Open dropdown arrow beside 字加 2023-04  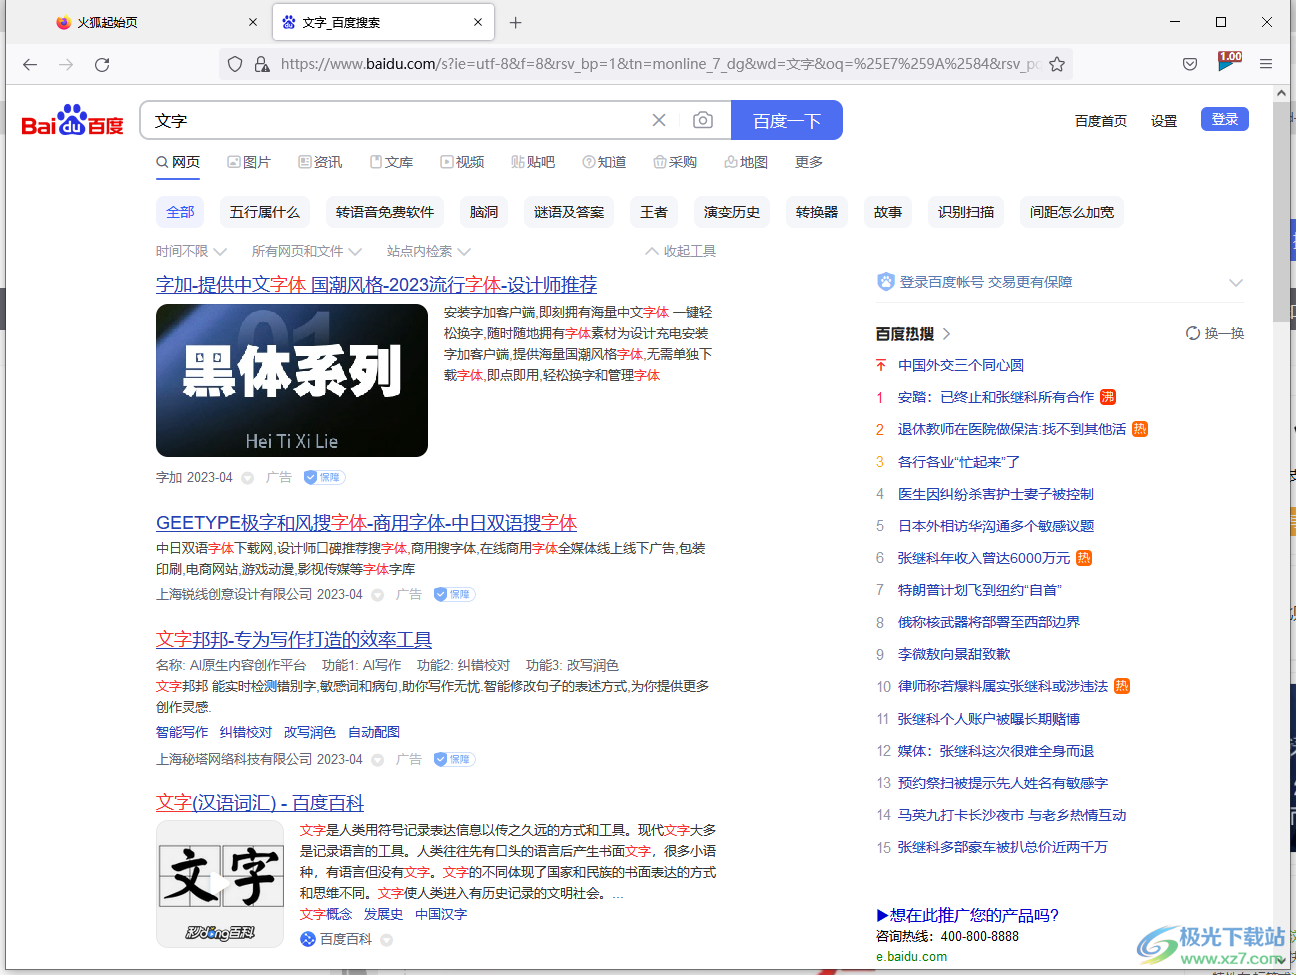pos(248,478)
